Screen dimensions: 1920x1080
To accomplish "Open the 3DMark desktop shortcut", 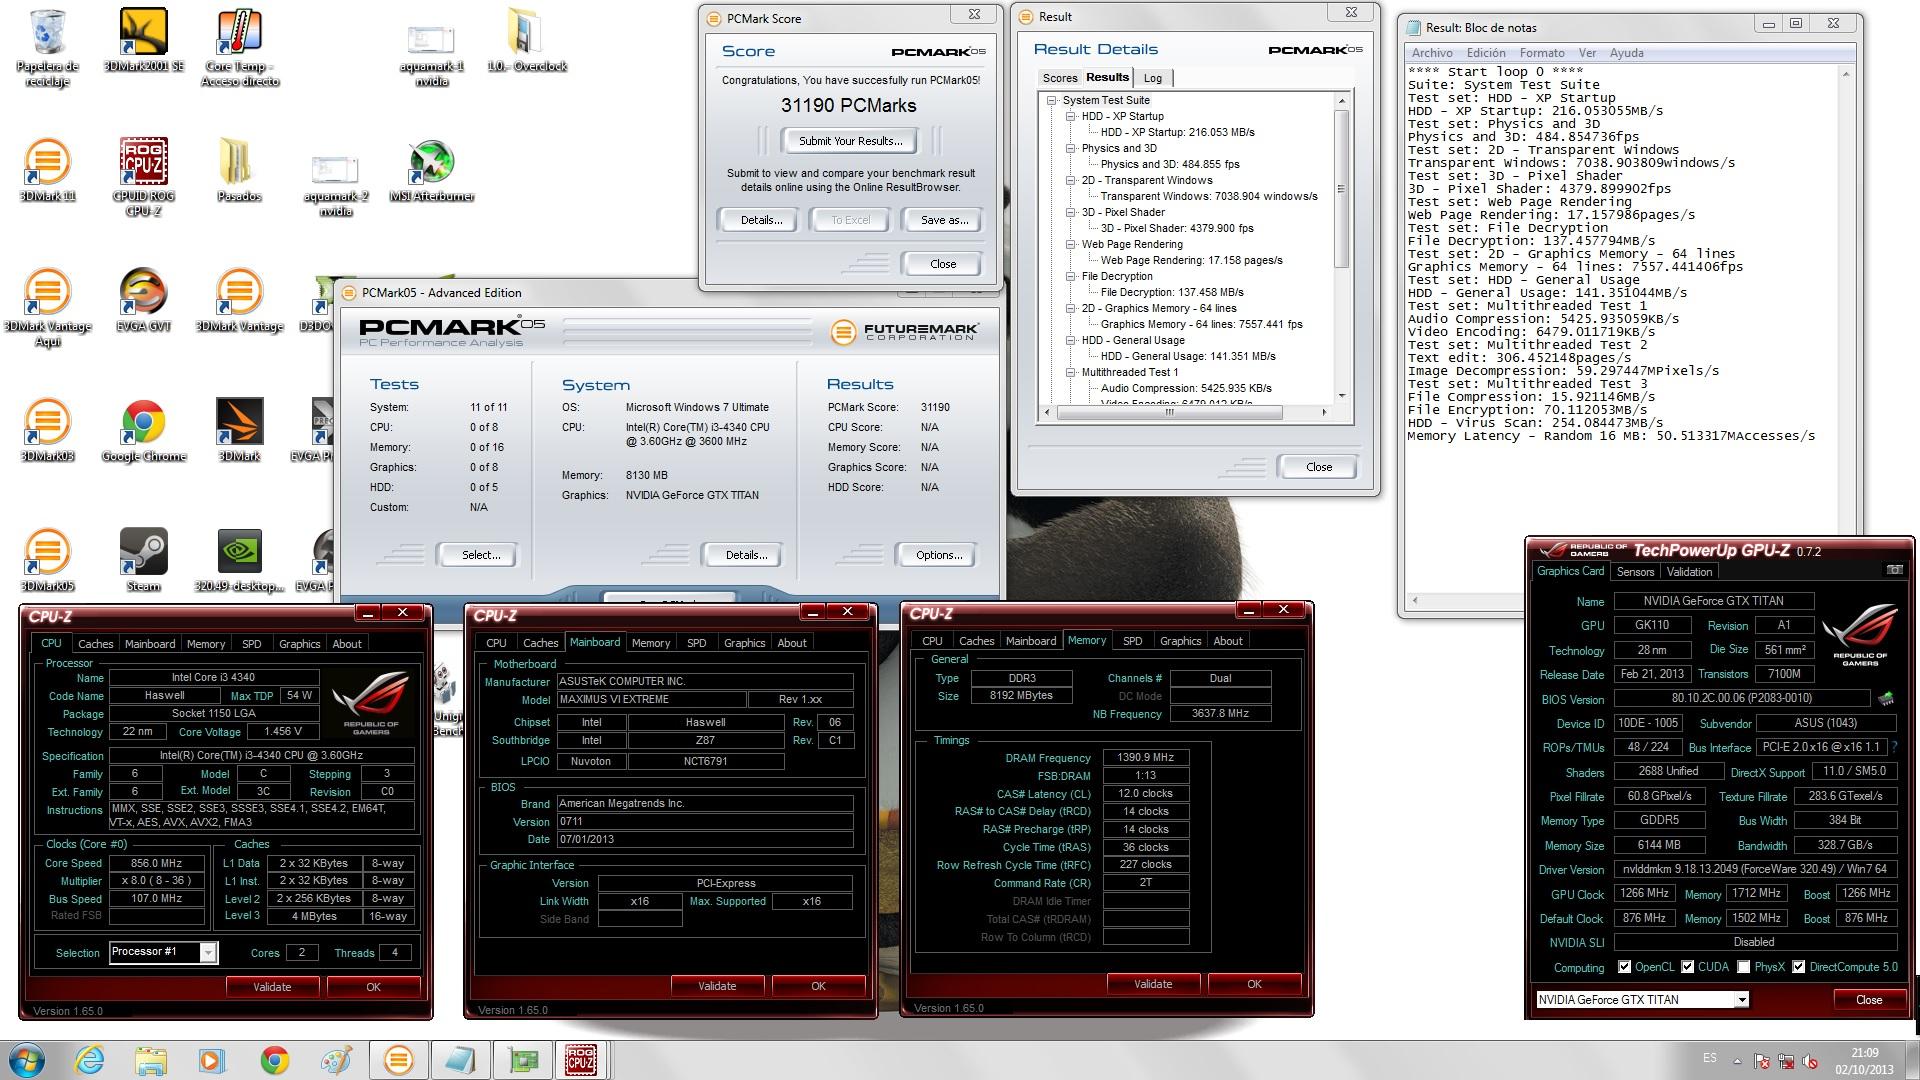I will (x=239, y=430).
